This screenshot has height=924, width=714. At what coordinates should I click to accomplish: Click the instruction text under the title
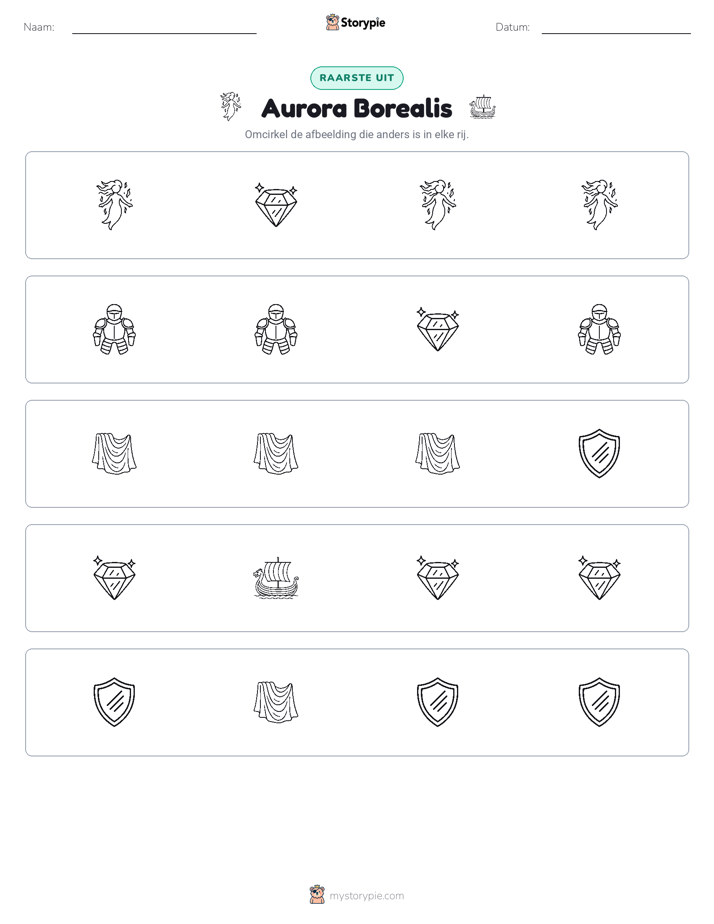tap(356, 134)
